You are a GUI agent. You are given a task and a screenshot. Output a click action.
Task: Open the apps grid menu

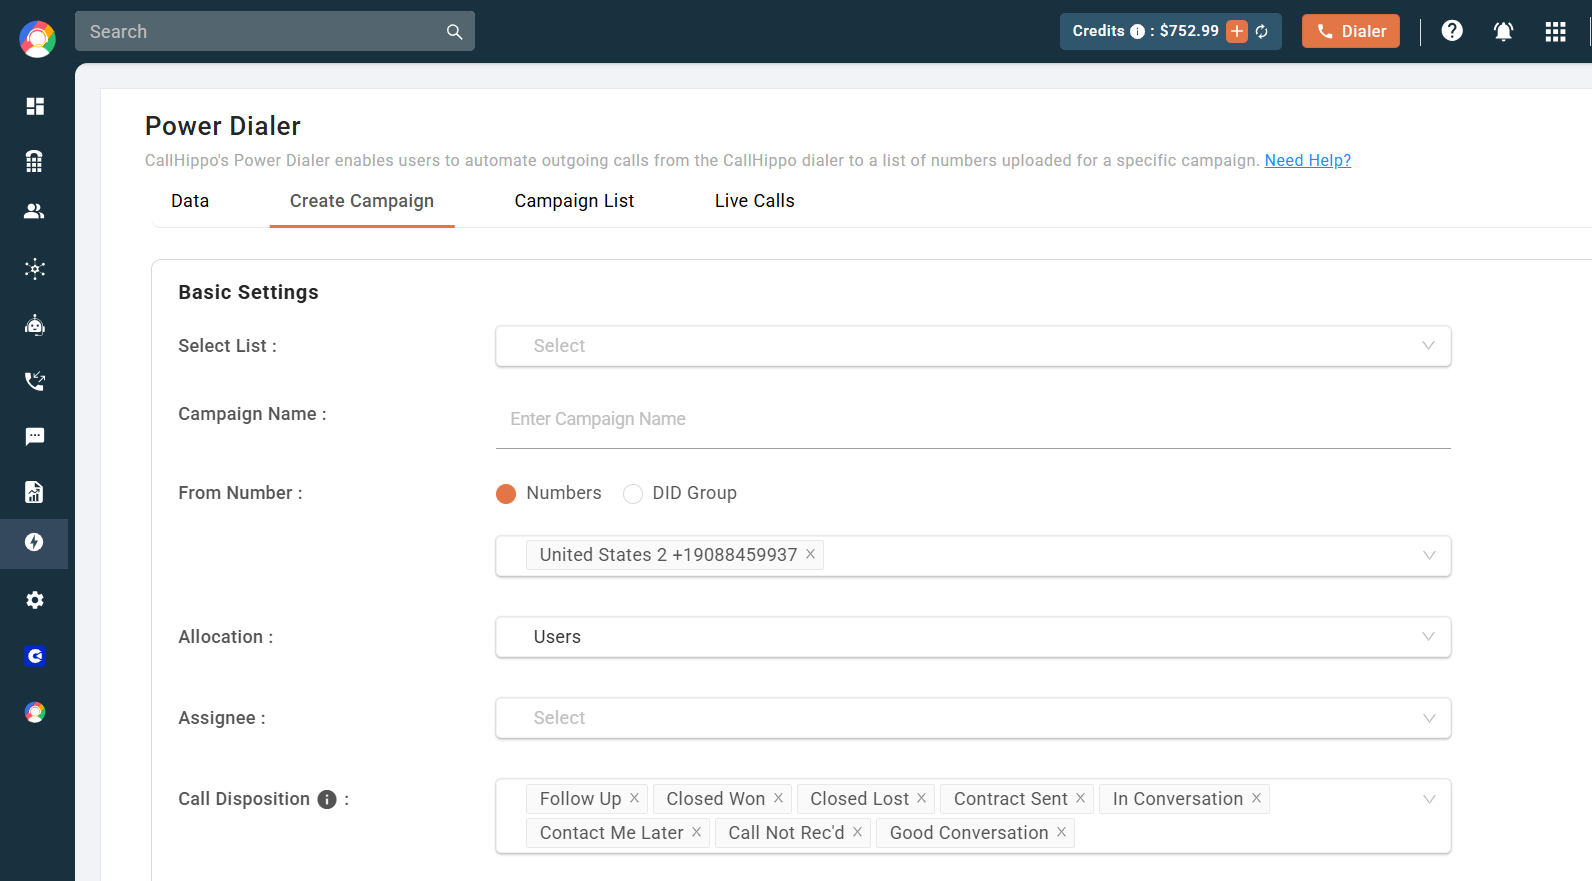pyautogui.click(x=1555, y=31)
